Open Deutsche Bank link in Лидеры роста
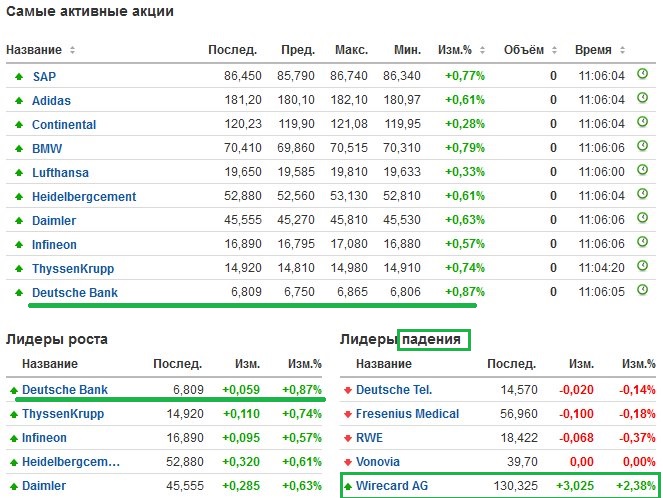Image resolution: width=663 pixels, height=498 pixels. (65, 389)
